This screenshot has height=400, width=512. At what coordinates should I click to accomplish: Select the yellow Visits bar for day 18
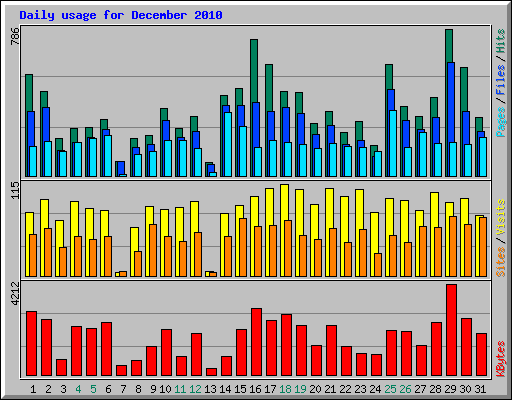tap(285, 202)
